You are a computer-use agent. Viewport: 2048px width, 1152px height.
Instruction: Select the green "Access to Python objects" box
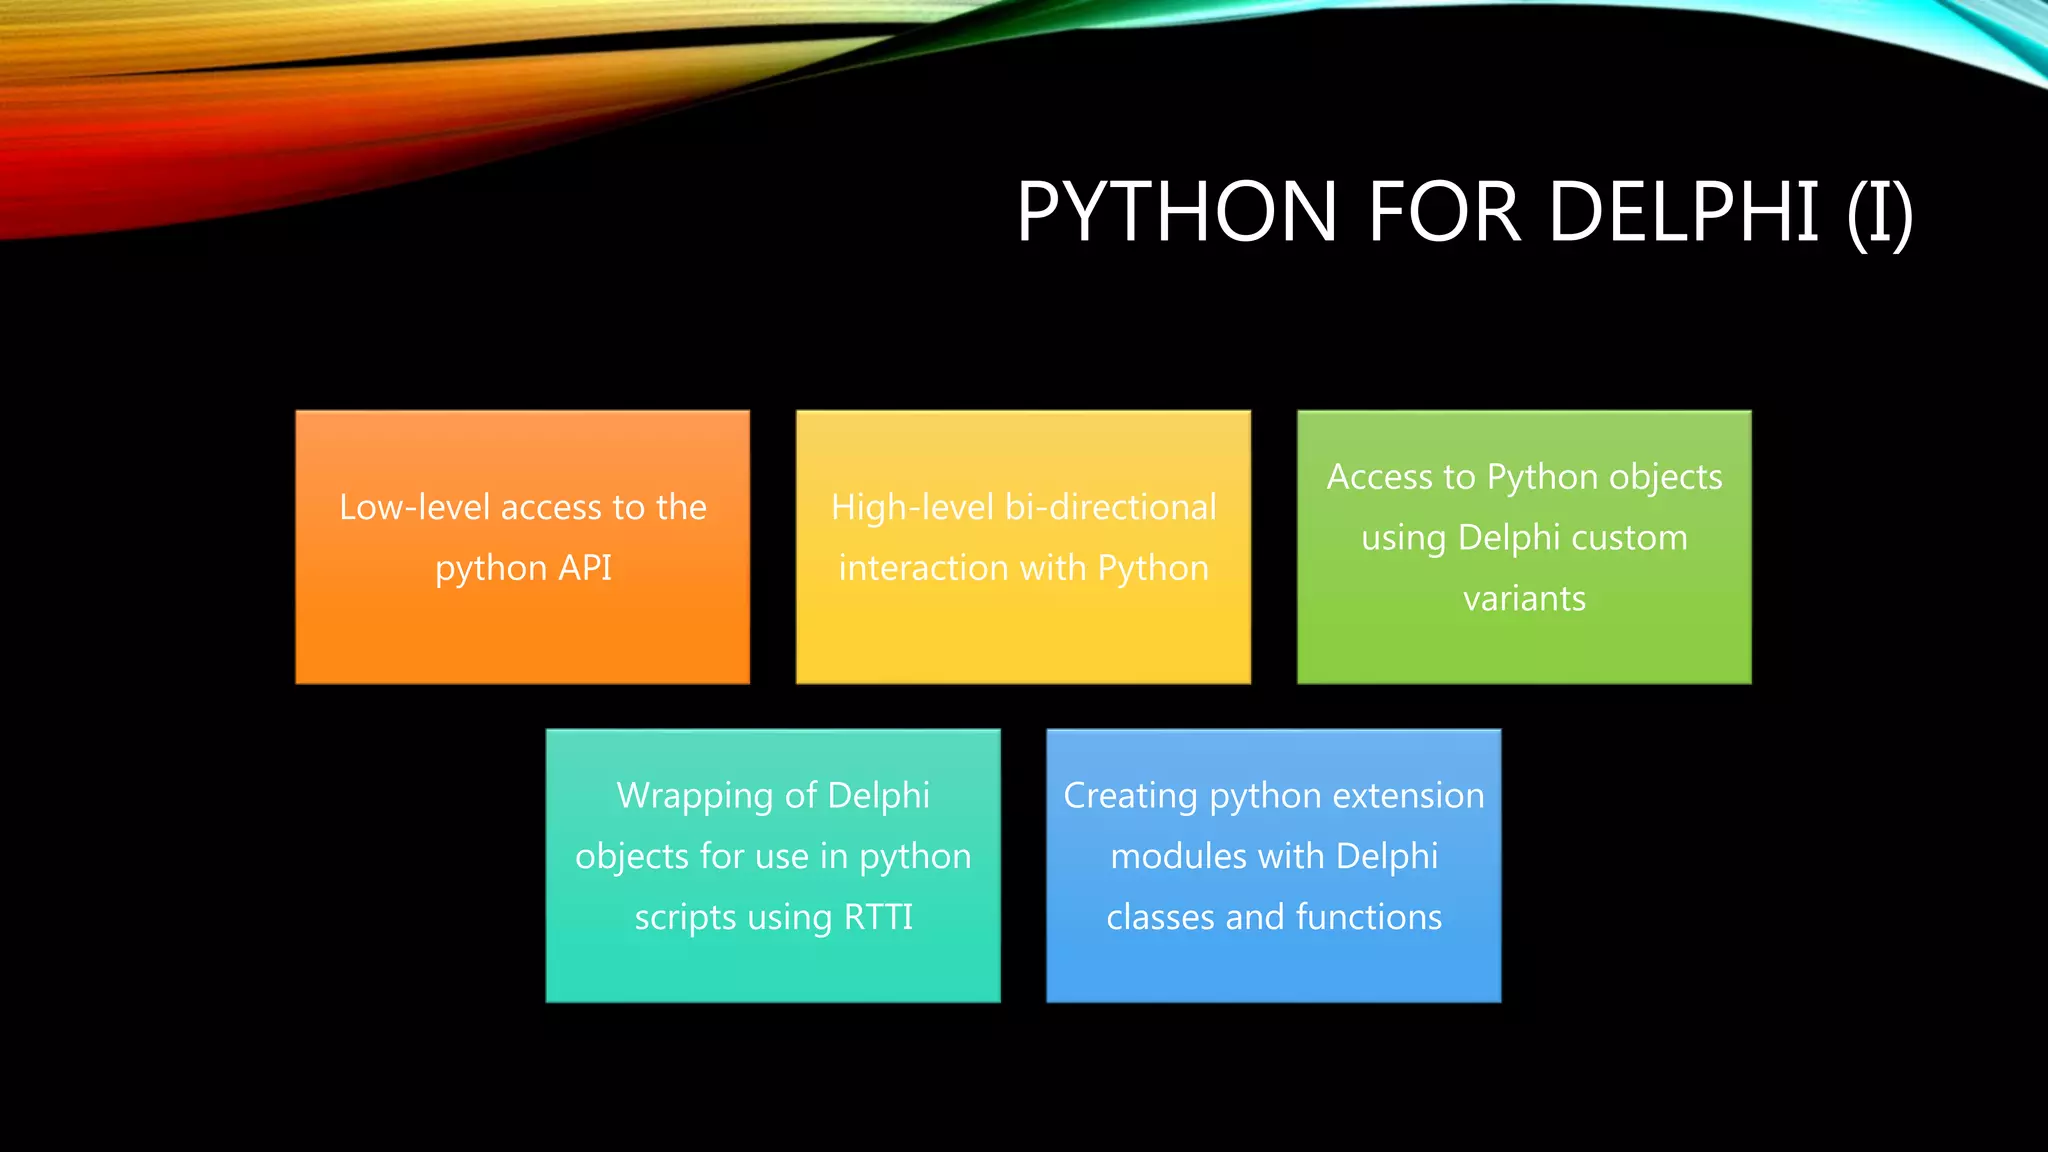(x=1524, y=547)
